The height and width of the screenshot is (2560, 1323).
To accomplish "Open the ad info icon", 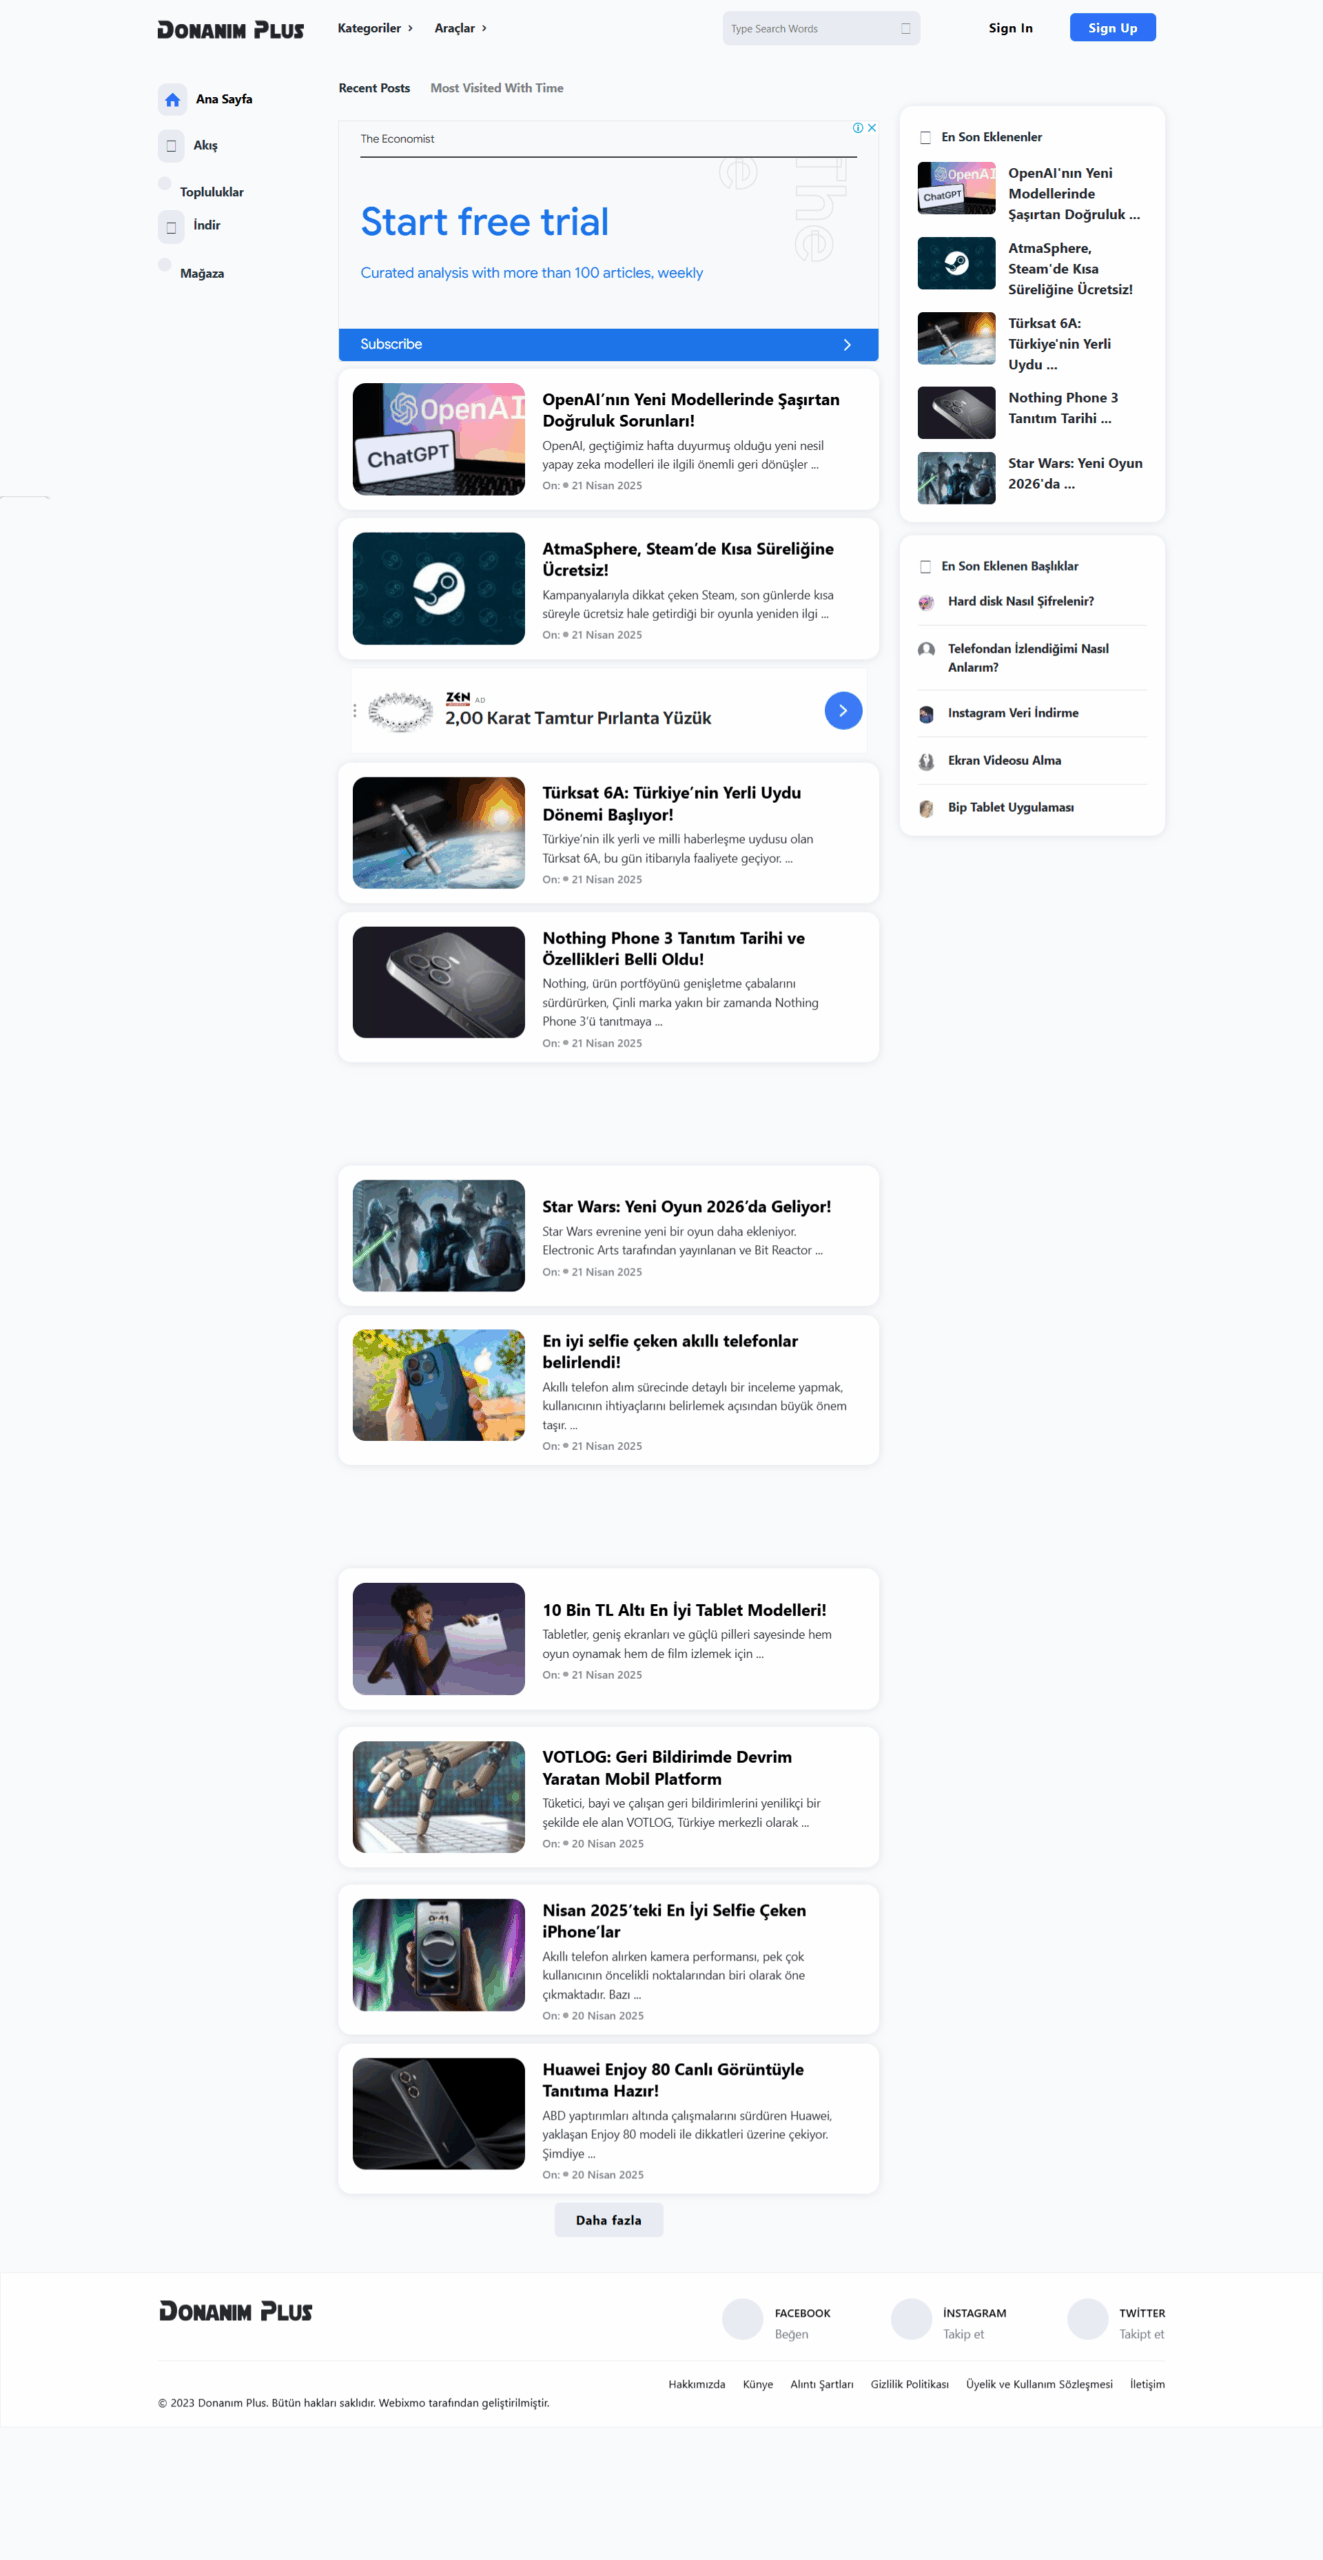I will (858, 128).
